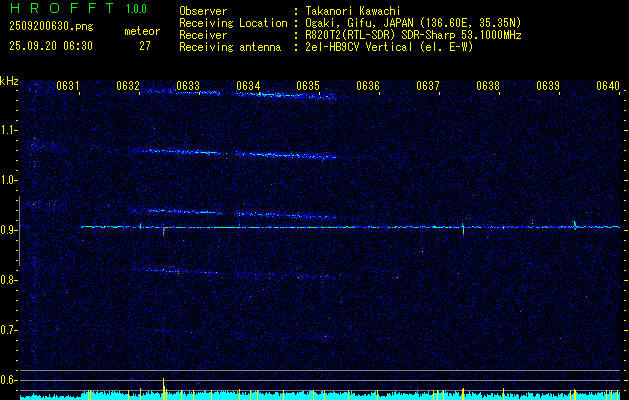Screen dimensions: 629x400
Task: Click the red meteor echo spike after 0632
Action: 164,230
